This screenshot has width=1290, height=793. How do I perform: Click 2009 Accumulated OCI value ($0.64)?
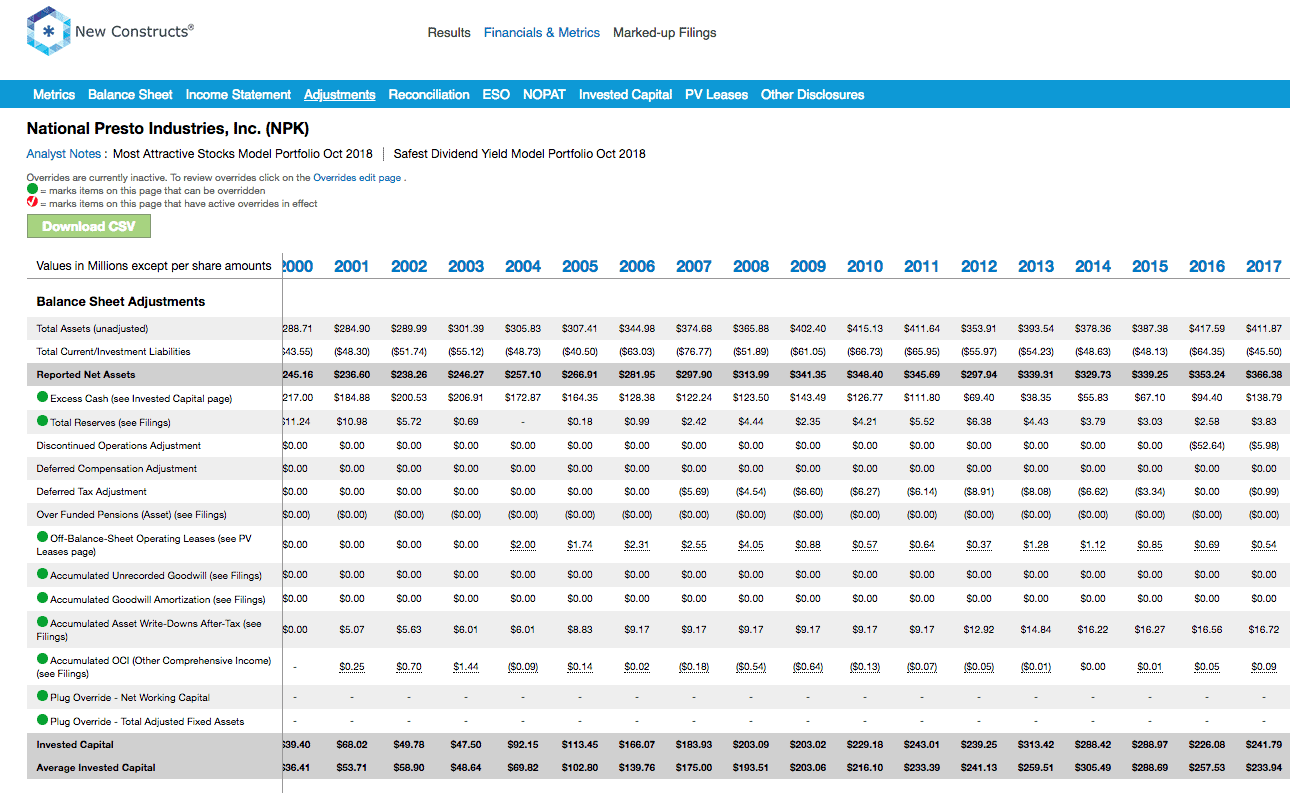[x=808, y=666]
